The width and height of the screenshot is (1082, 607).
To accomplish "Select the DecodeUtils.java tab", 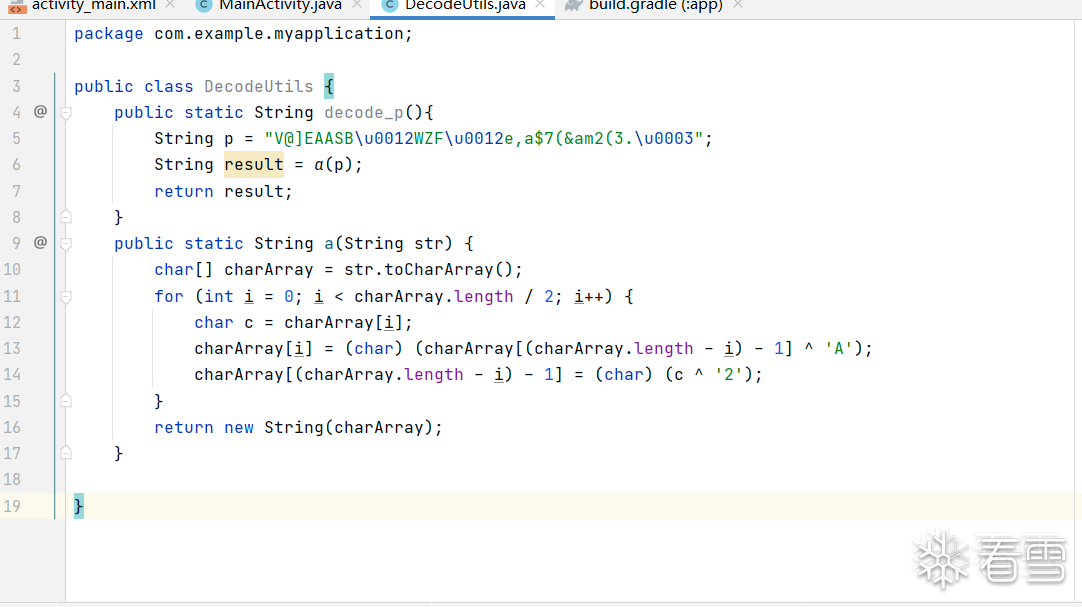I will tap(465, 6).
